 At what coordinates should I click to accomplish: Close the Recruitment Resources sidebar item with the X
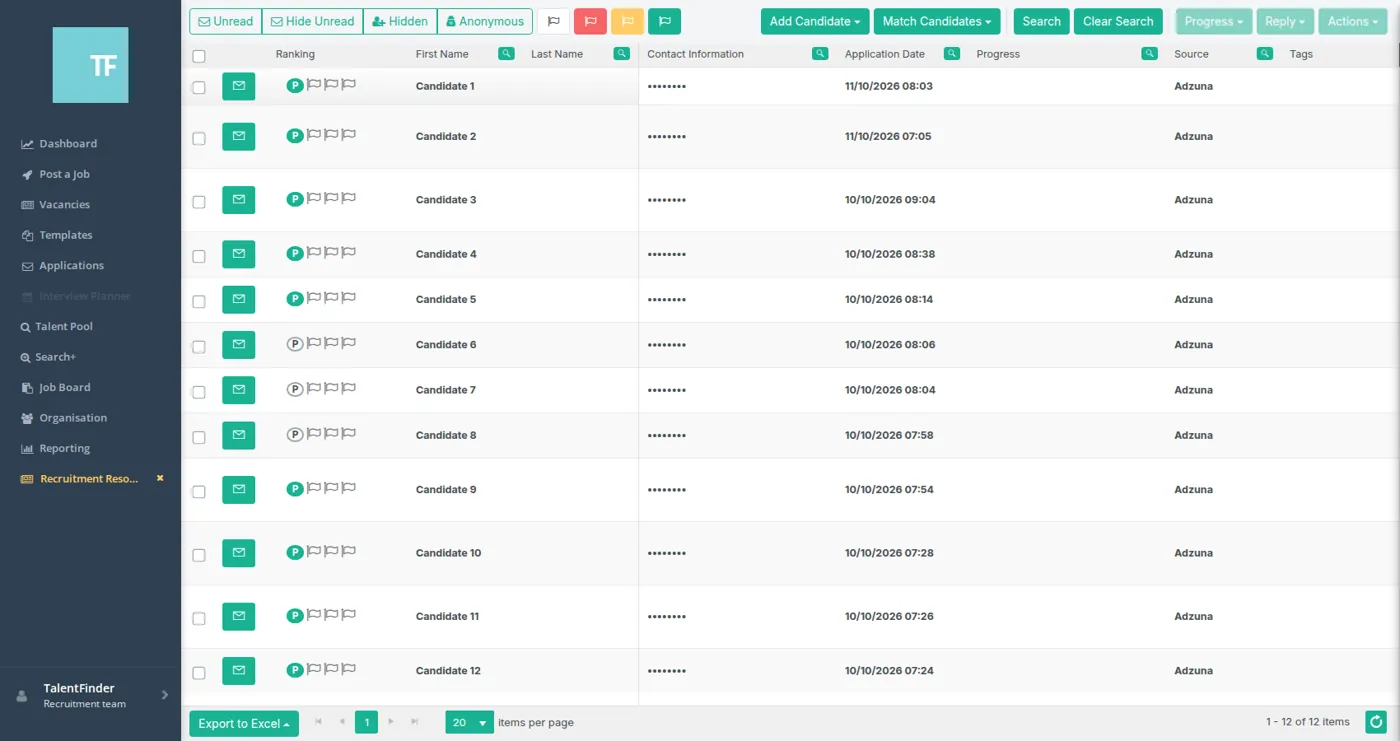[160, 478]
